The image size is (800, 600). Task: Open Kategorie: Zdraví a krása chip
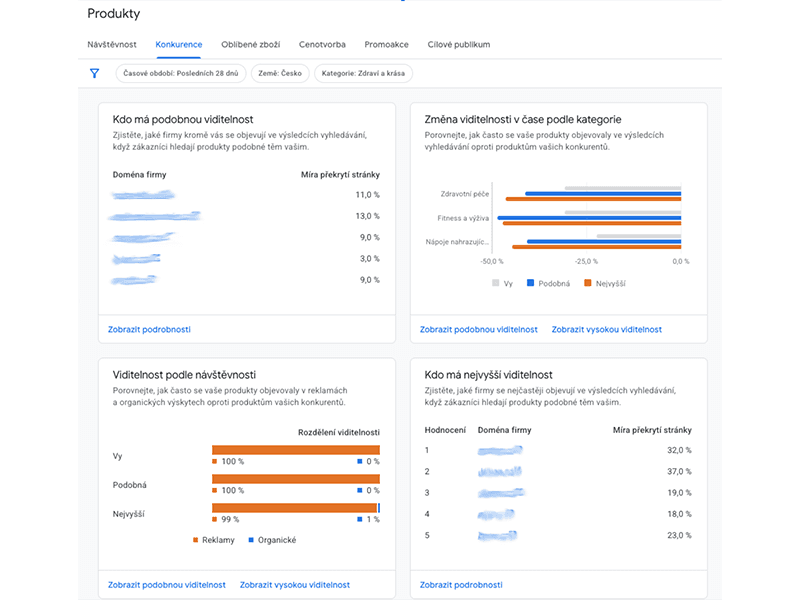pos(363,73)
